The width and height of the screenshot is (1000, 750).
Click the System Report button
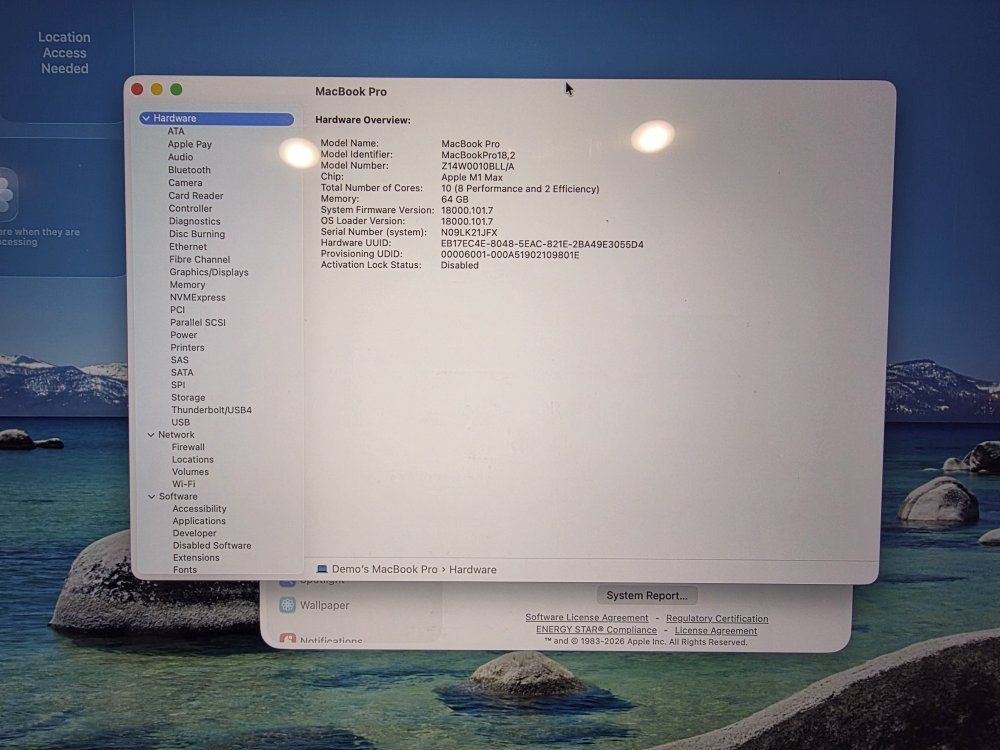(x=647, y=595)
